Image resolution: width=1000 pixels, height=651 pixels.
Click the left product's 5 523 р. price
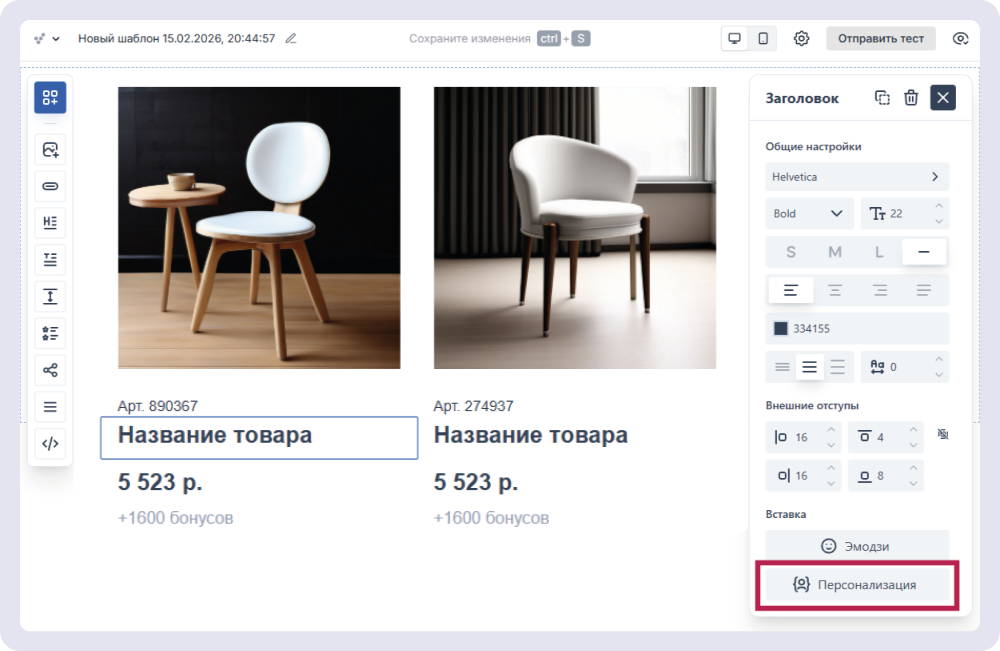tap(160, 482)
